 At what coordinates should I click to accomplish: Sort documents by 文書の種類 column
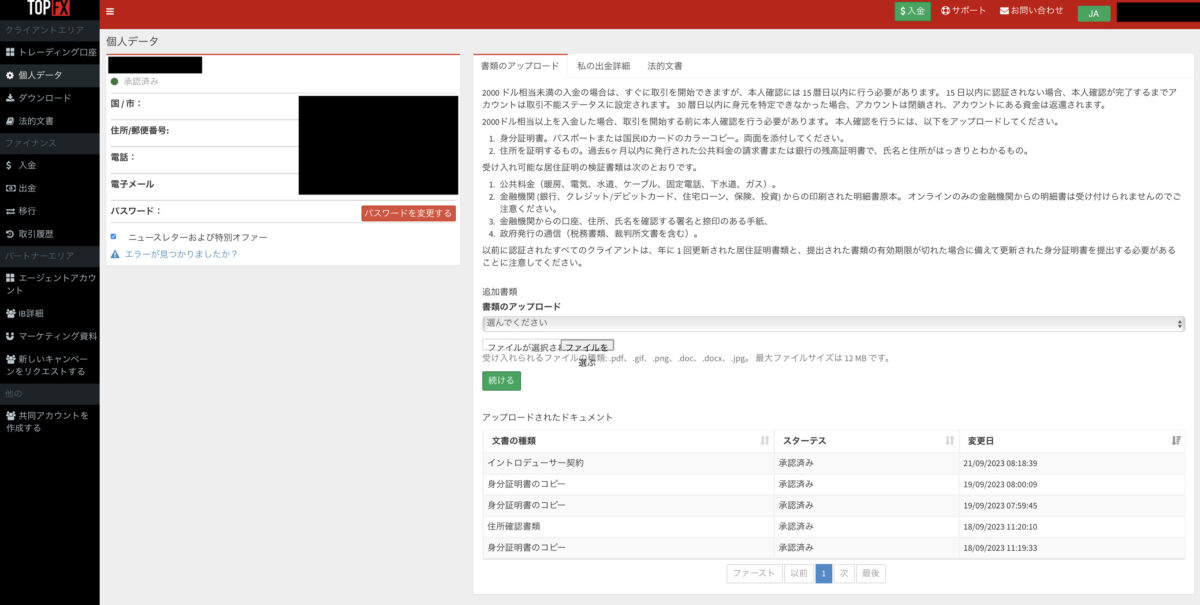(764, 441)
